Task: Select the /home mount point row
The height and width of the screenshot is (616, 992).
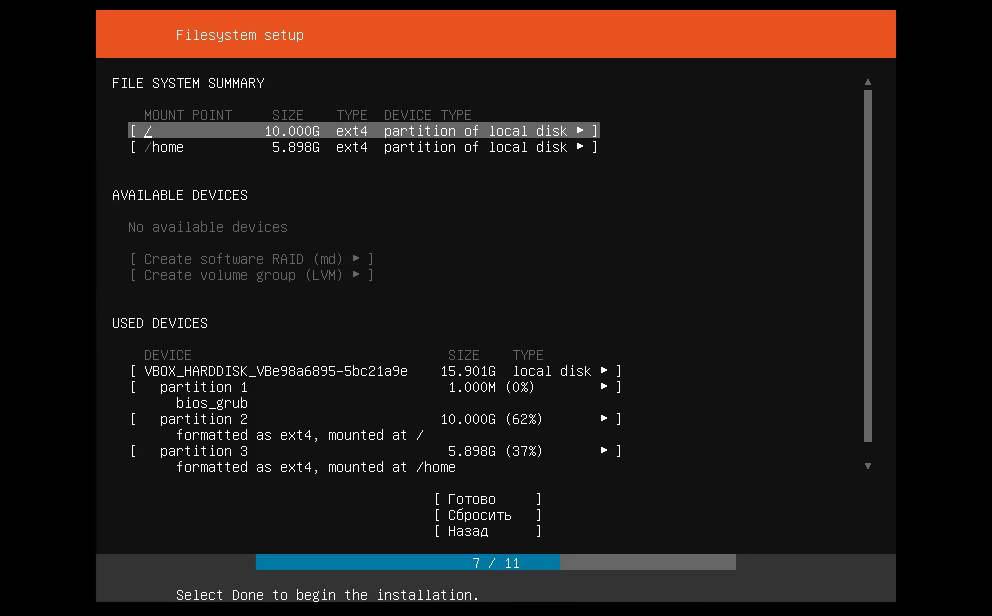Action: point(363,147)
